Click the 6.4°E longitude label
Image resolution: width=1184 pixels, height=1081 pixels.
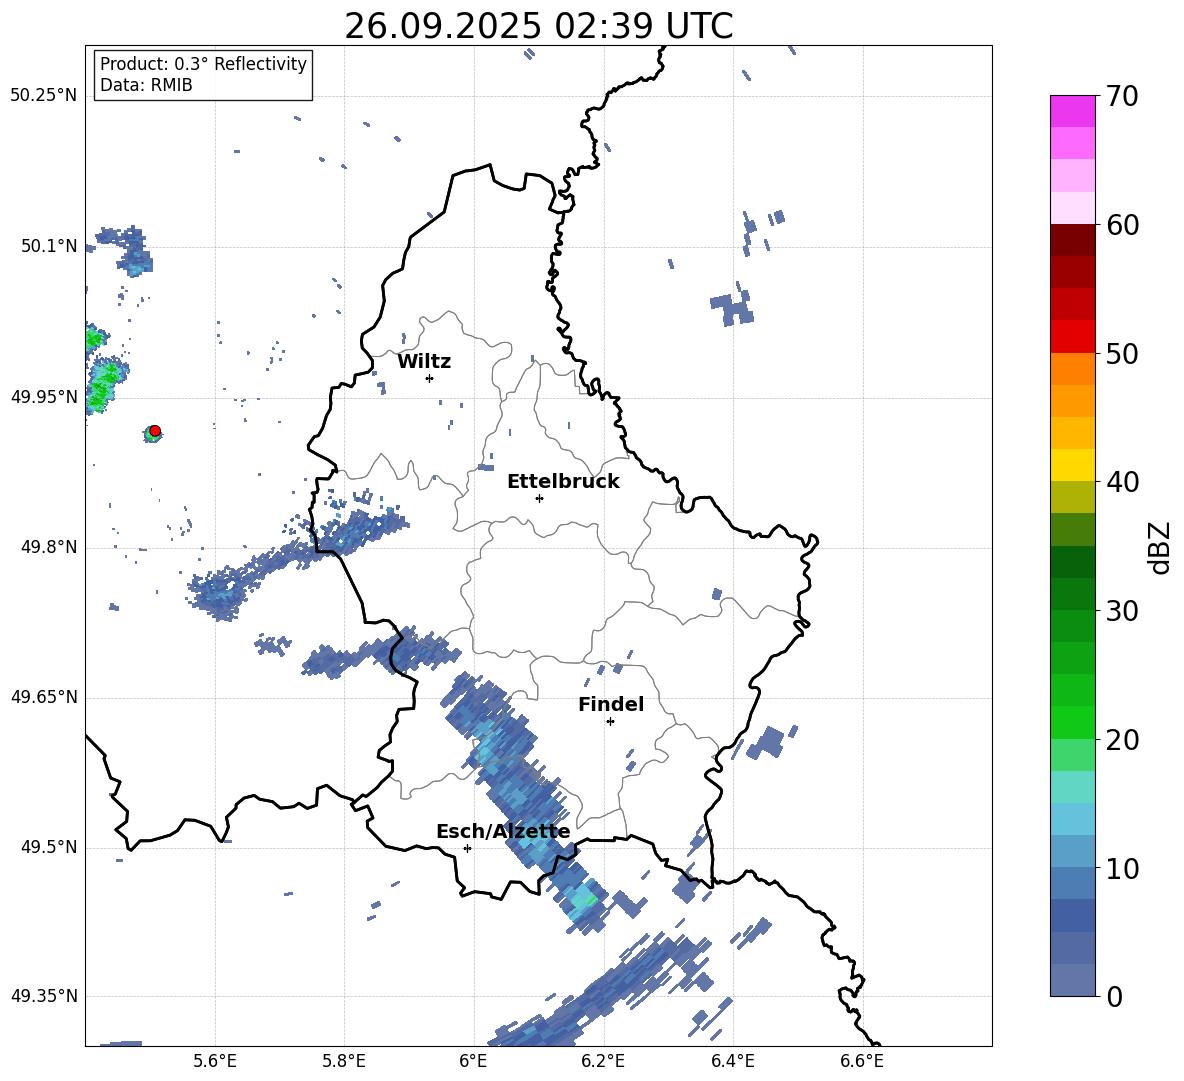(732, 1061)
